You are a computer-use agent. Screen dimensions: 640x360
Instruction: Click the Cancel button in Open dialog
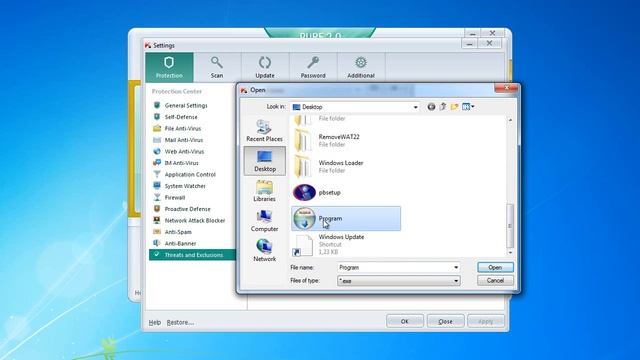[x=495, y=280]
